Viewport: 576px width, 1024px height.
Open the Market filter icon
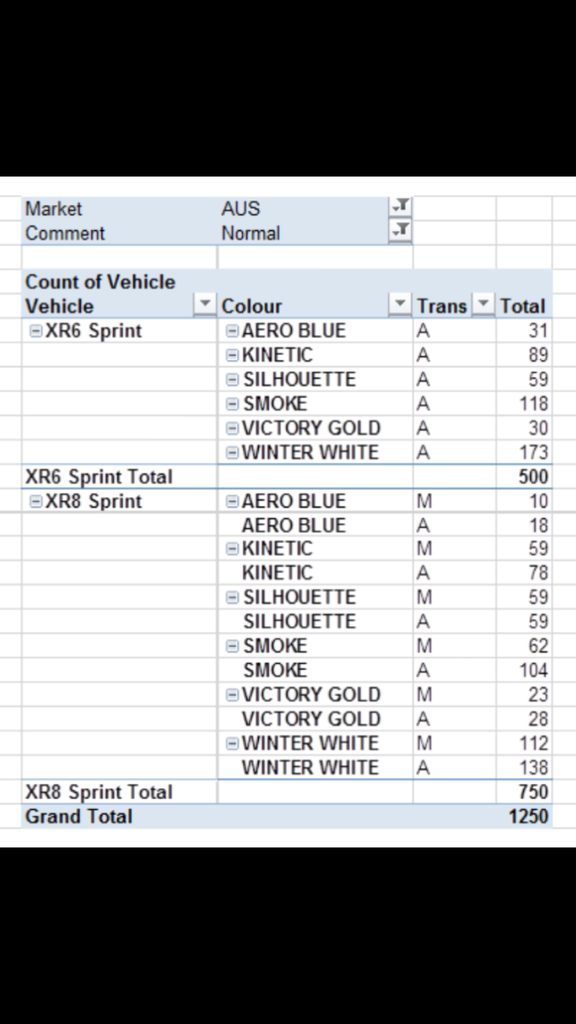[x=400, y=206]
